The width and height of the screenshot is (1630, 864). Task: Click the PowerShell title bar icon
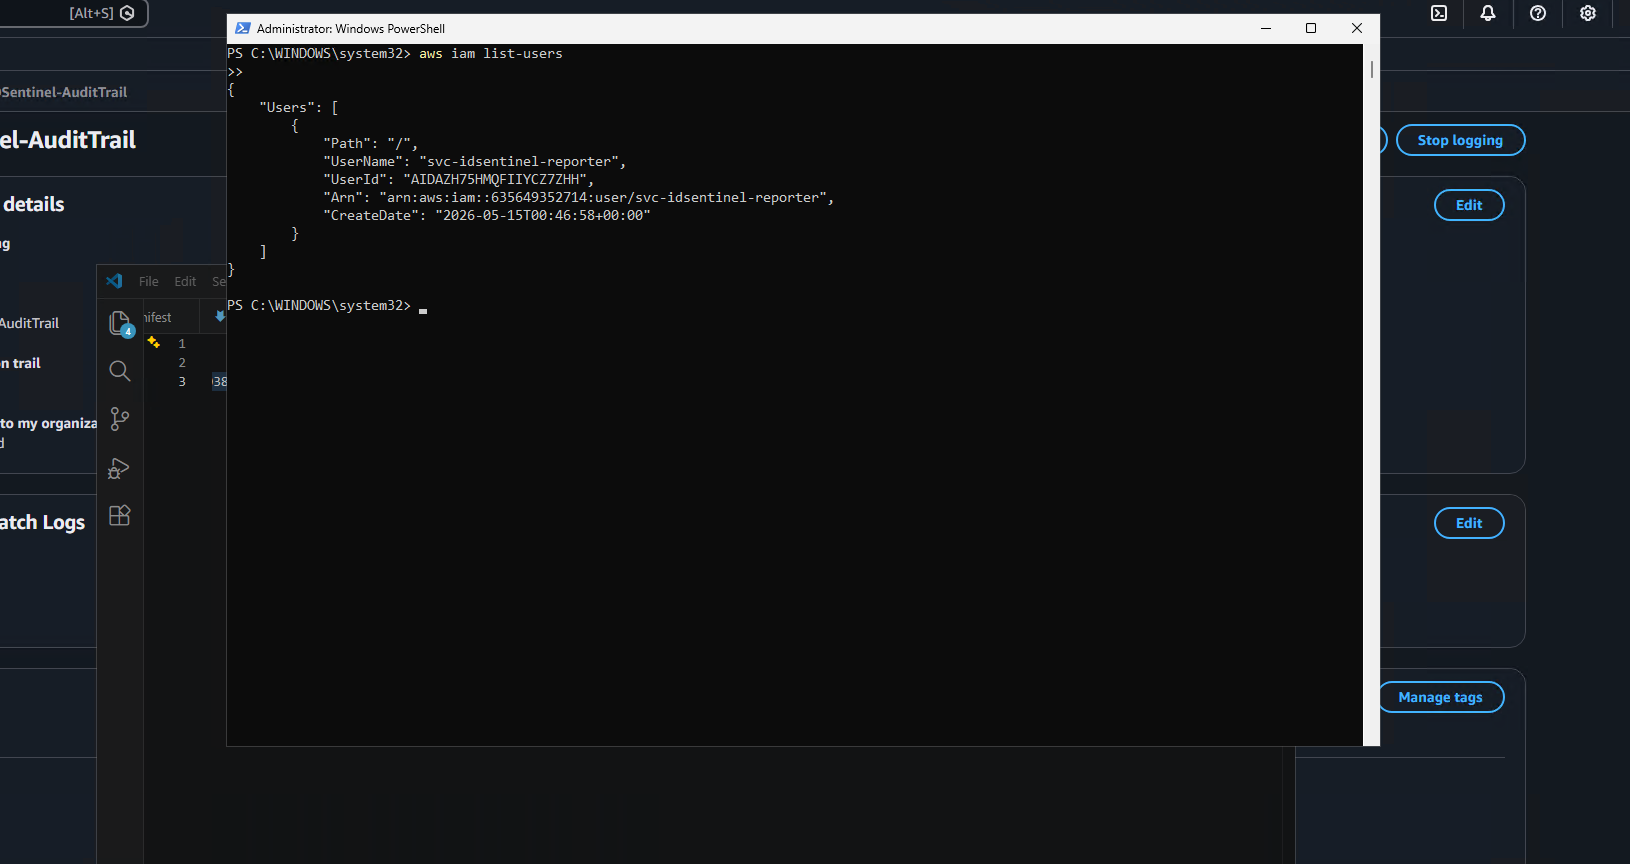(243, 28)
